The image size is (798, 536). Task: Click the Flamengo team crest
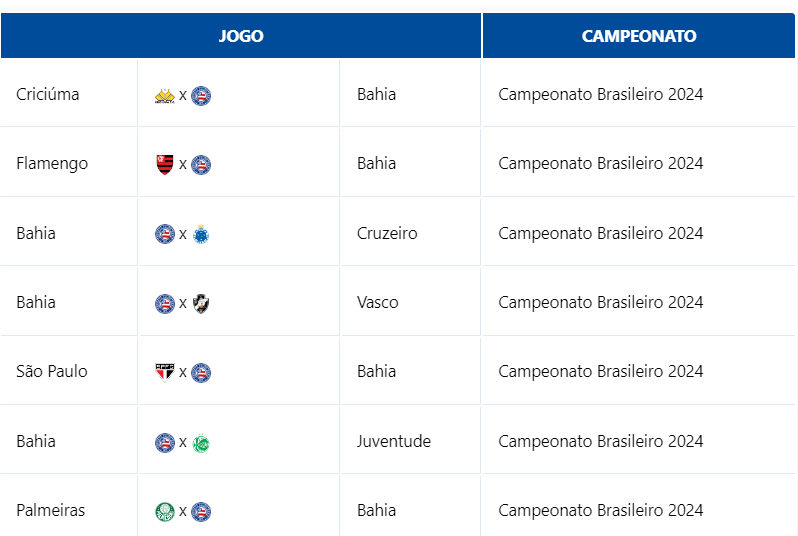[165, 165]
